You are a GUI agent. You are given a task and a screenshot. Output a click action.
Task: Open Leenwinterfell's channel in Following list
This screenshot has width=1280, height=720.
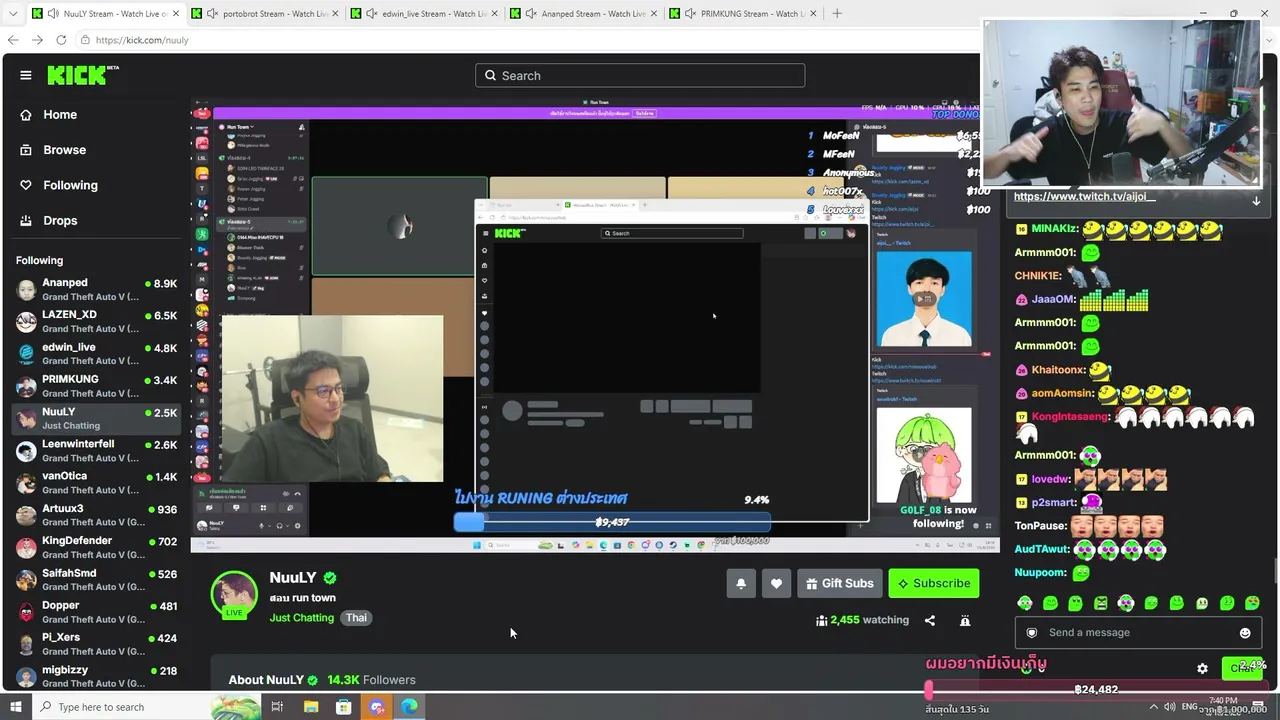[x=96, y=451]
